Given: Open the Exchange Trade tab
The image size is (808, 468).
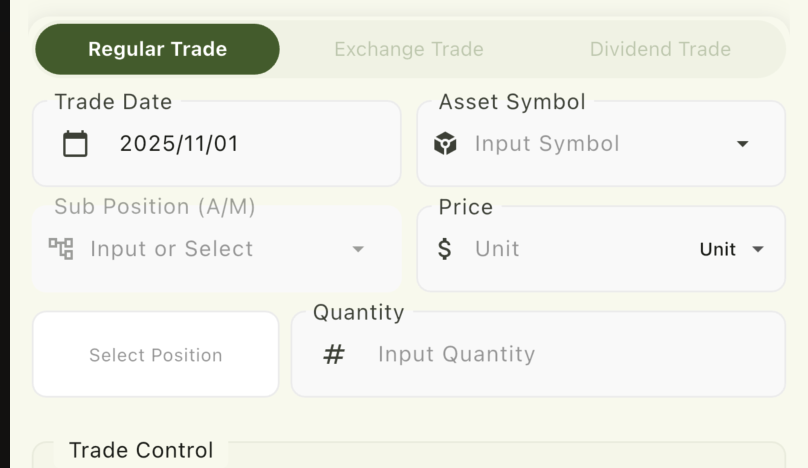Looking at the screenshot, I should point(408,49).
